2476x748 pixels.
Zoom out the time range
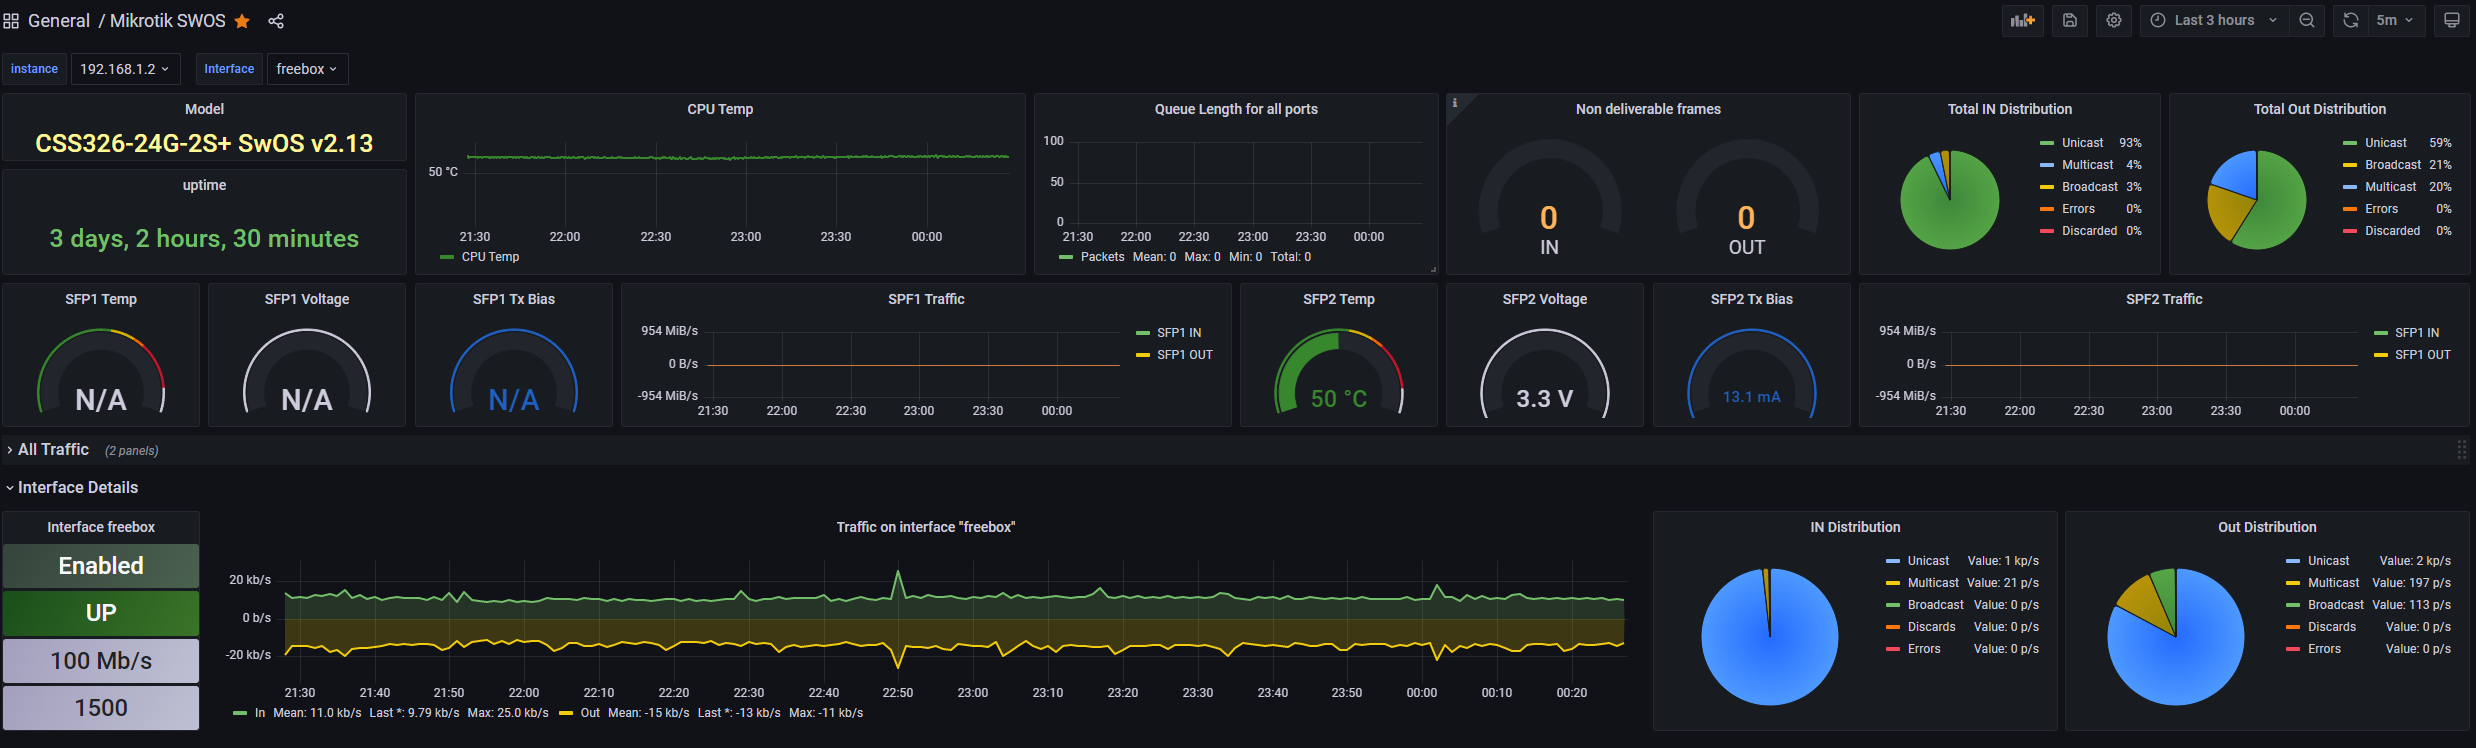(2307, 20)
